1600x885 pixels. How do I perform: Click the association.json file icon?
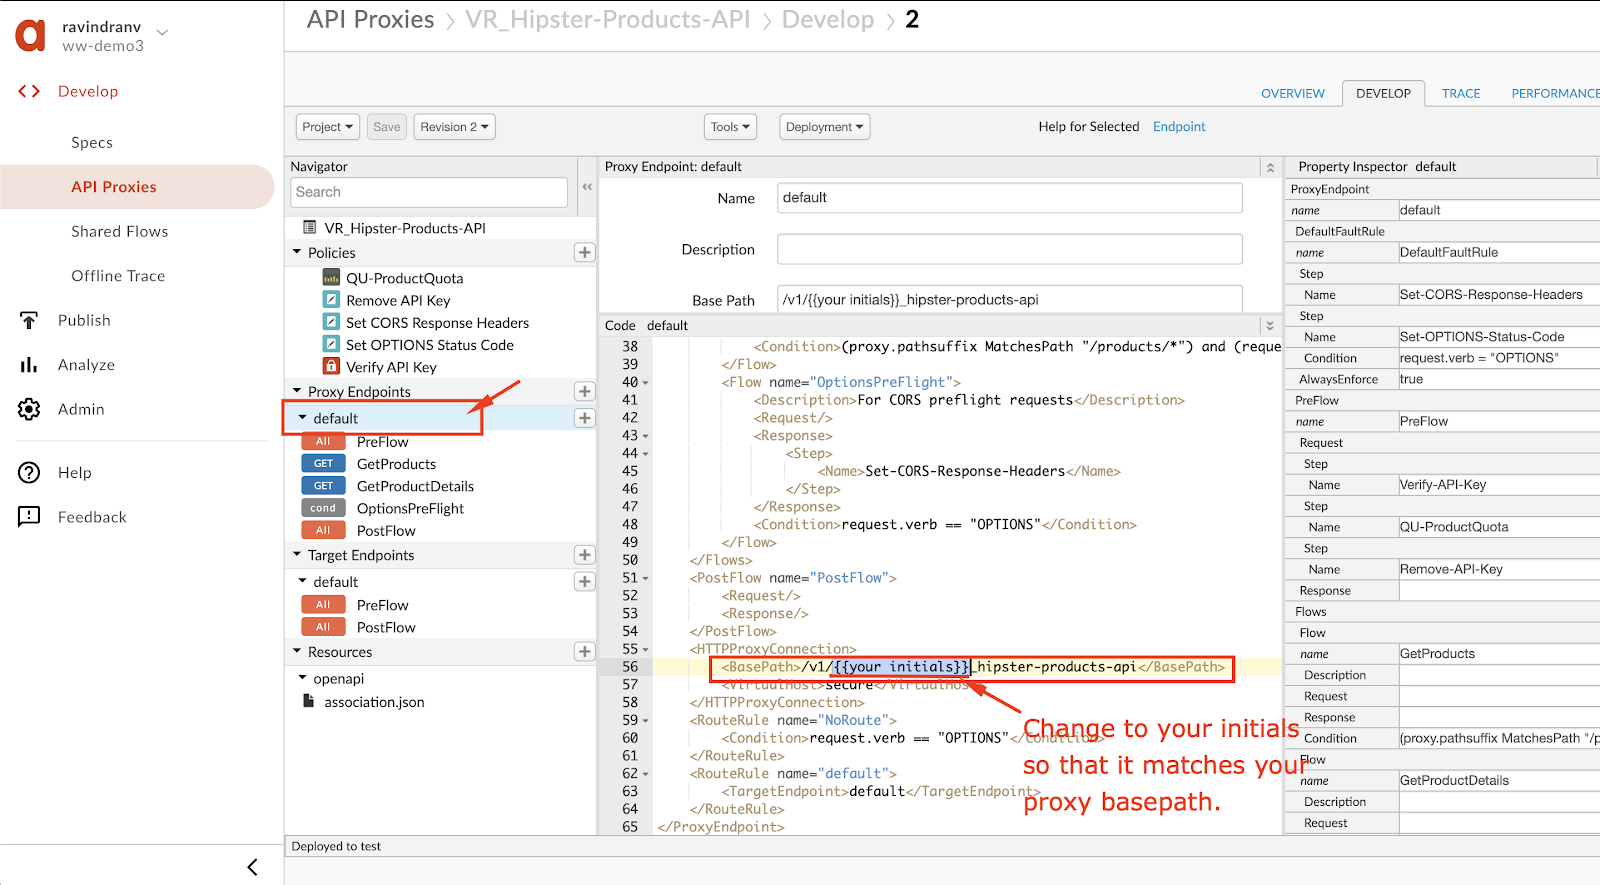tap(309, 701)
